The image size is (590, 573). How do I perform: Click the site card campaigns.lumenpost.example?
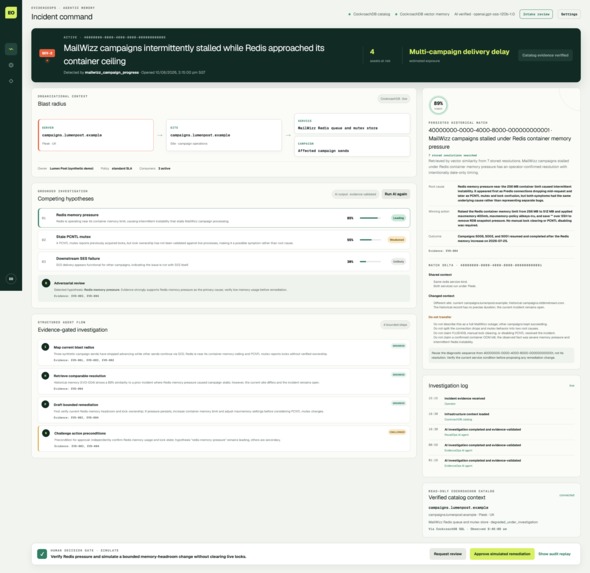[x=224, y=135]
